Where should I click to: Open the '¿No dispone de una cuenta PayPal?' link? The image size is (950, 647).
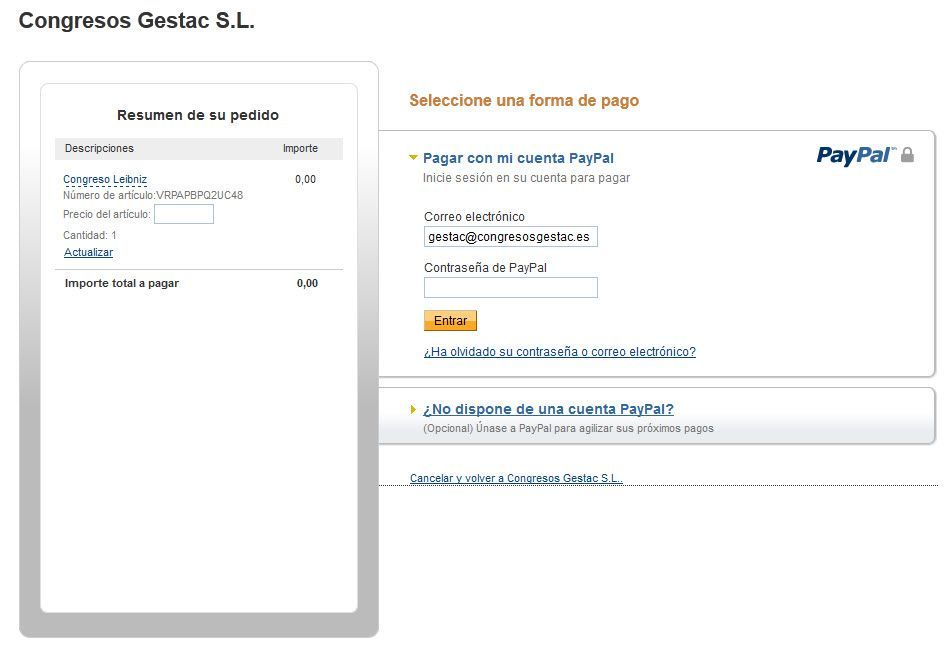click(x=548, y=410)
